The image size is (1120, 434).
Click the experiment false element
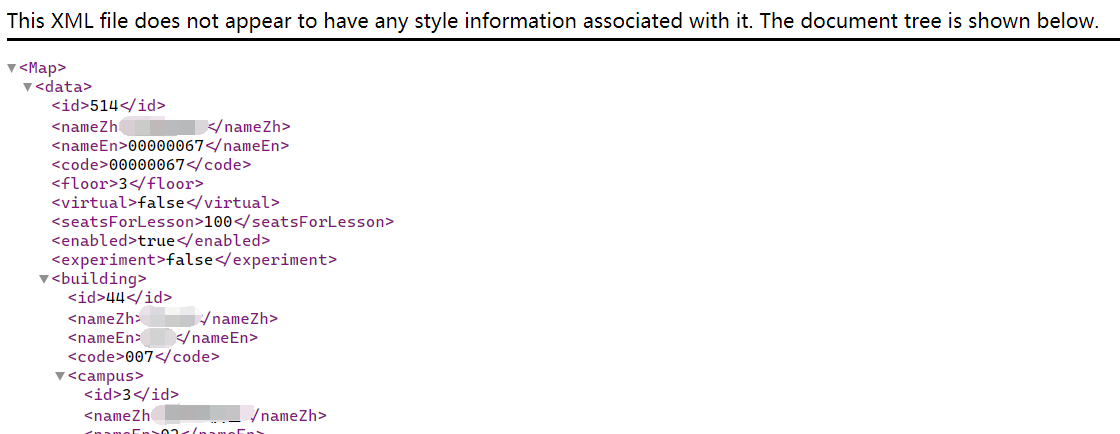coord(194,260)
